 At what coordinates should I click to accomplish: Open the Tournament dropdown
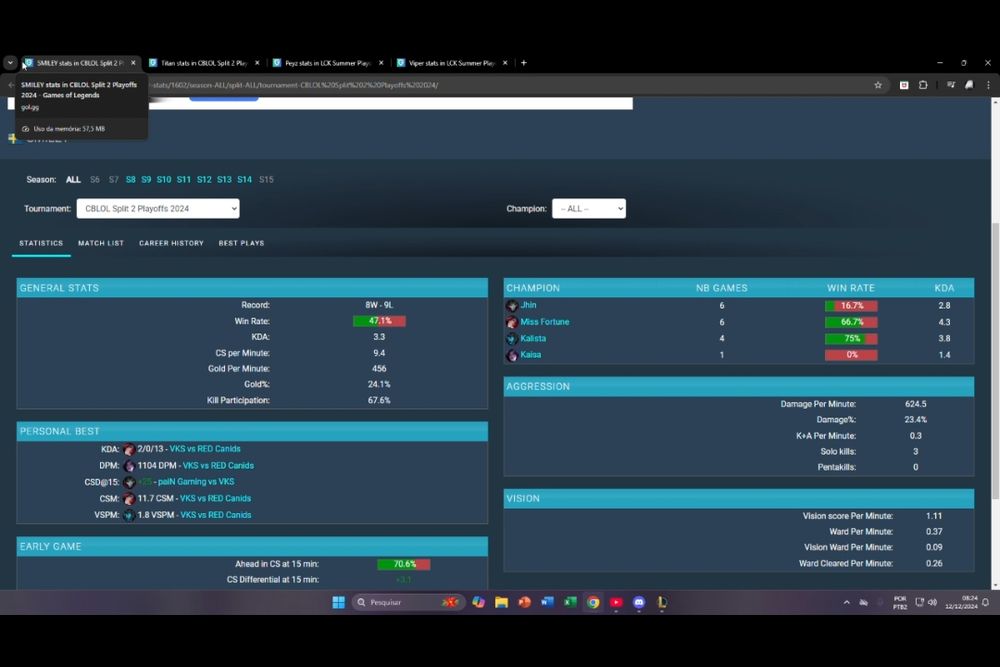click(158, 209)
